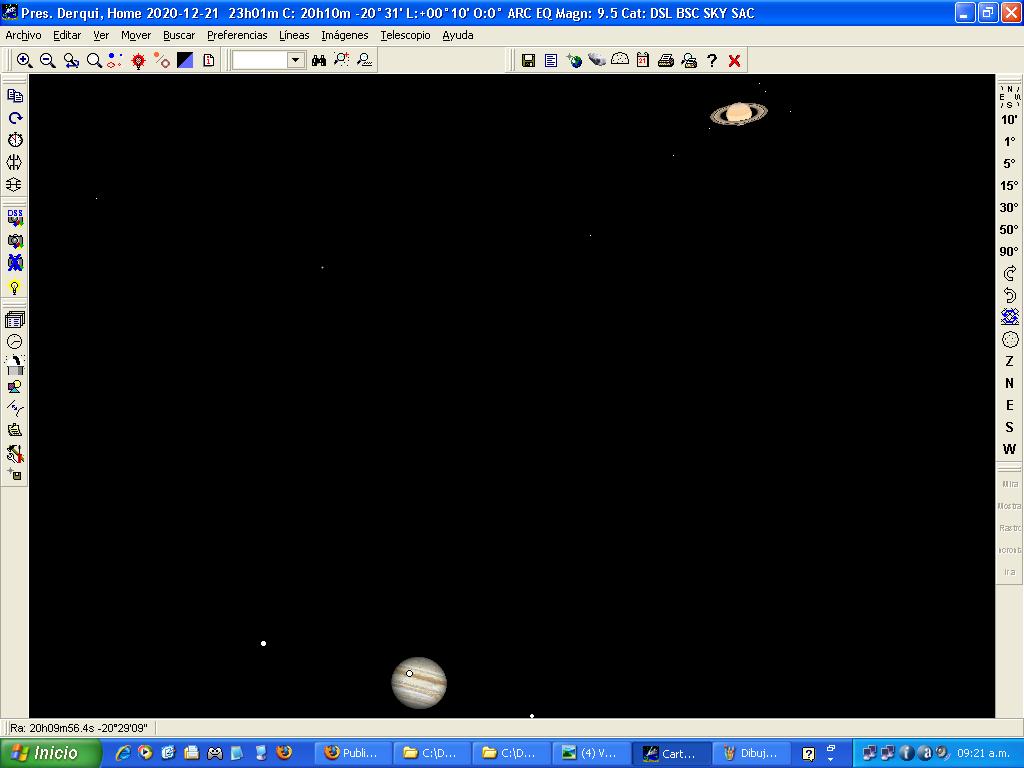1024x768 pixels.
Task: Click the blue document list icon
Action: (551, 60)
